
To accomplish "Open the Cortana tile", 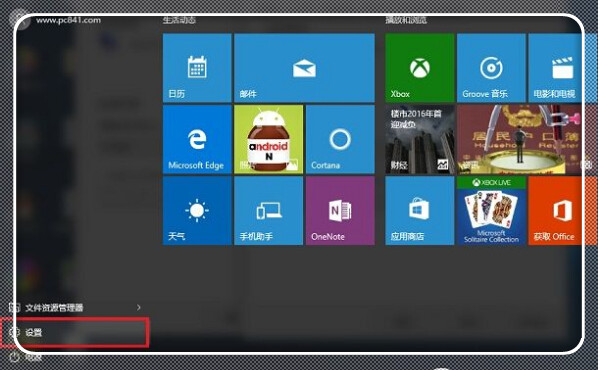I will (x=340, y=139).
